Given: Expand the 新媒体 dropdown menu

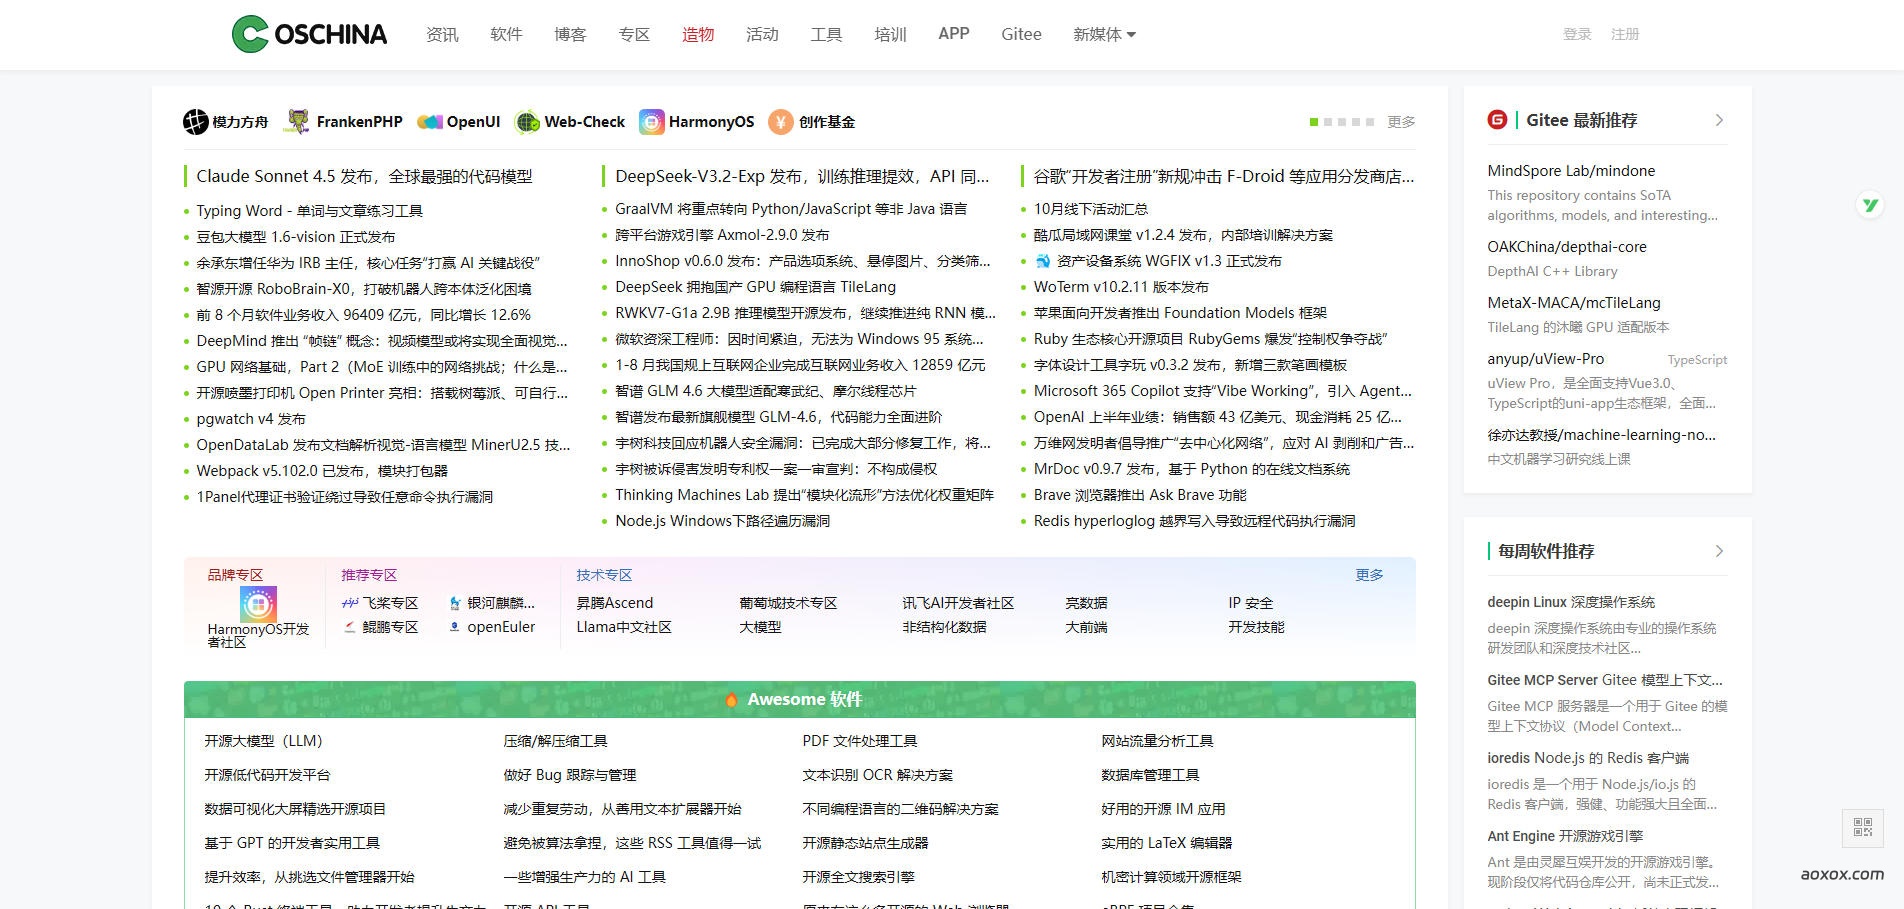Looking at the screenshot, I should click(x=1104, y=34).
